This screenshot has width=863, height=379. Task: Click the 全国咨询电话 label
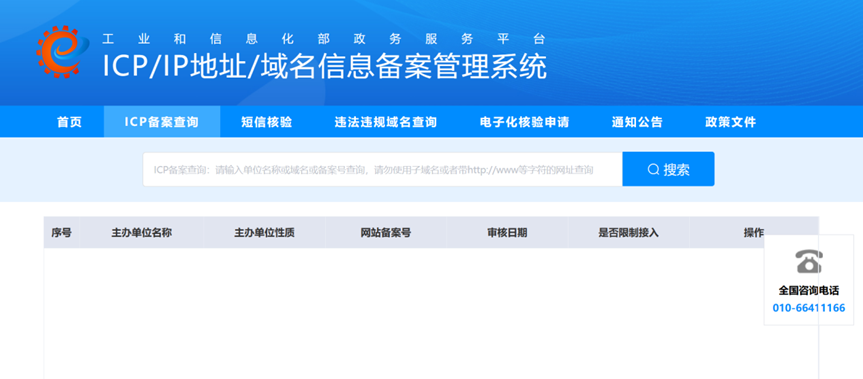point(809,291)
